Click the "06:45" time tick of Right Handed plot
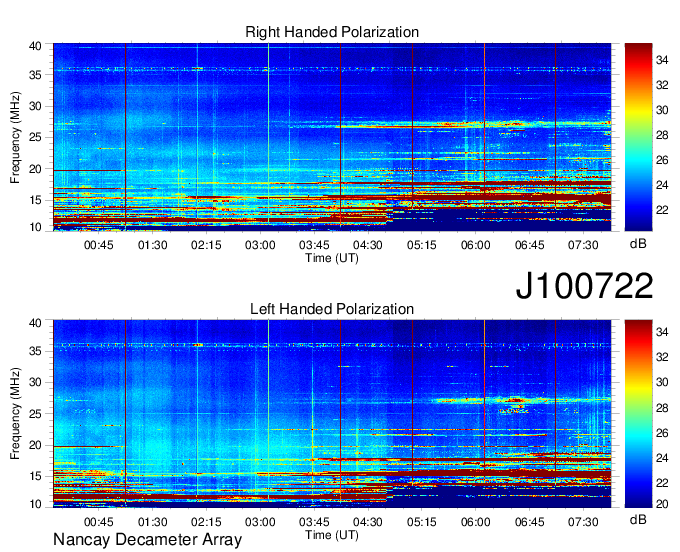 [x=530, y=245]
